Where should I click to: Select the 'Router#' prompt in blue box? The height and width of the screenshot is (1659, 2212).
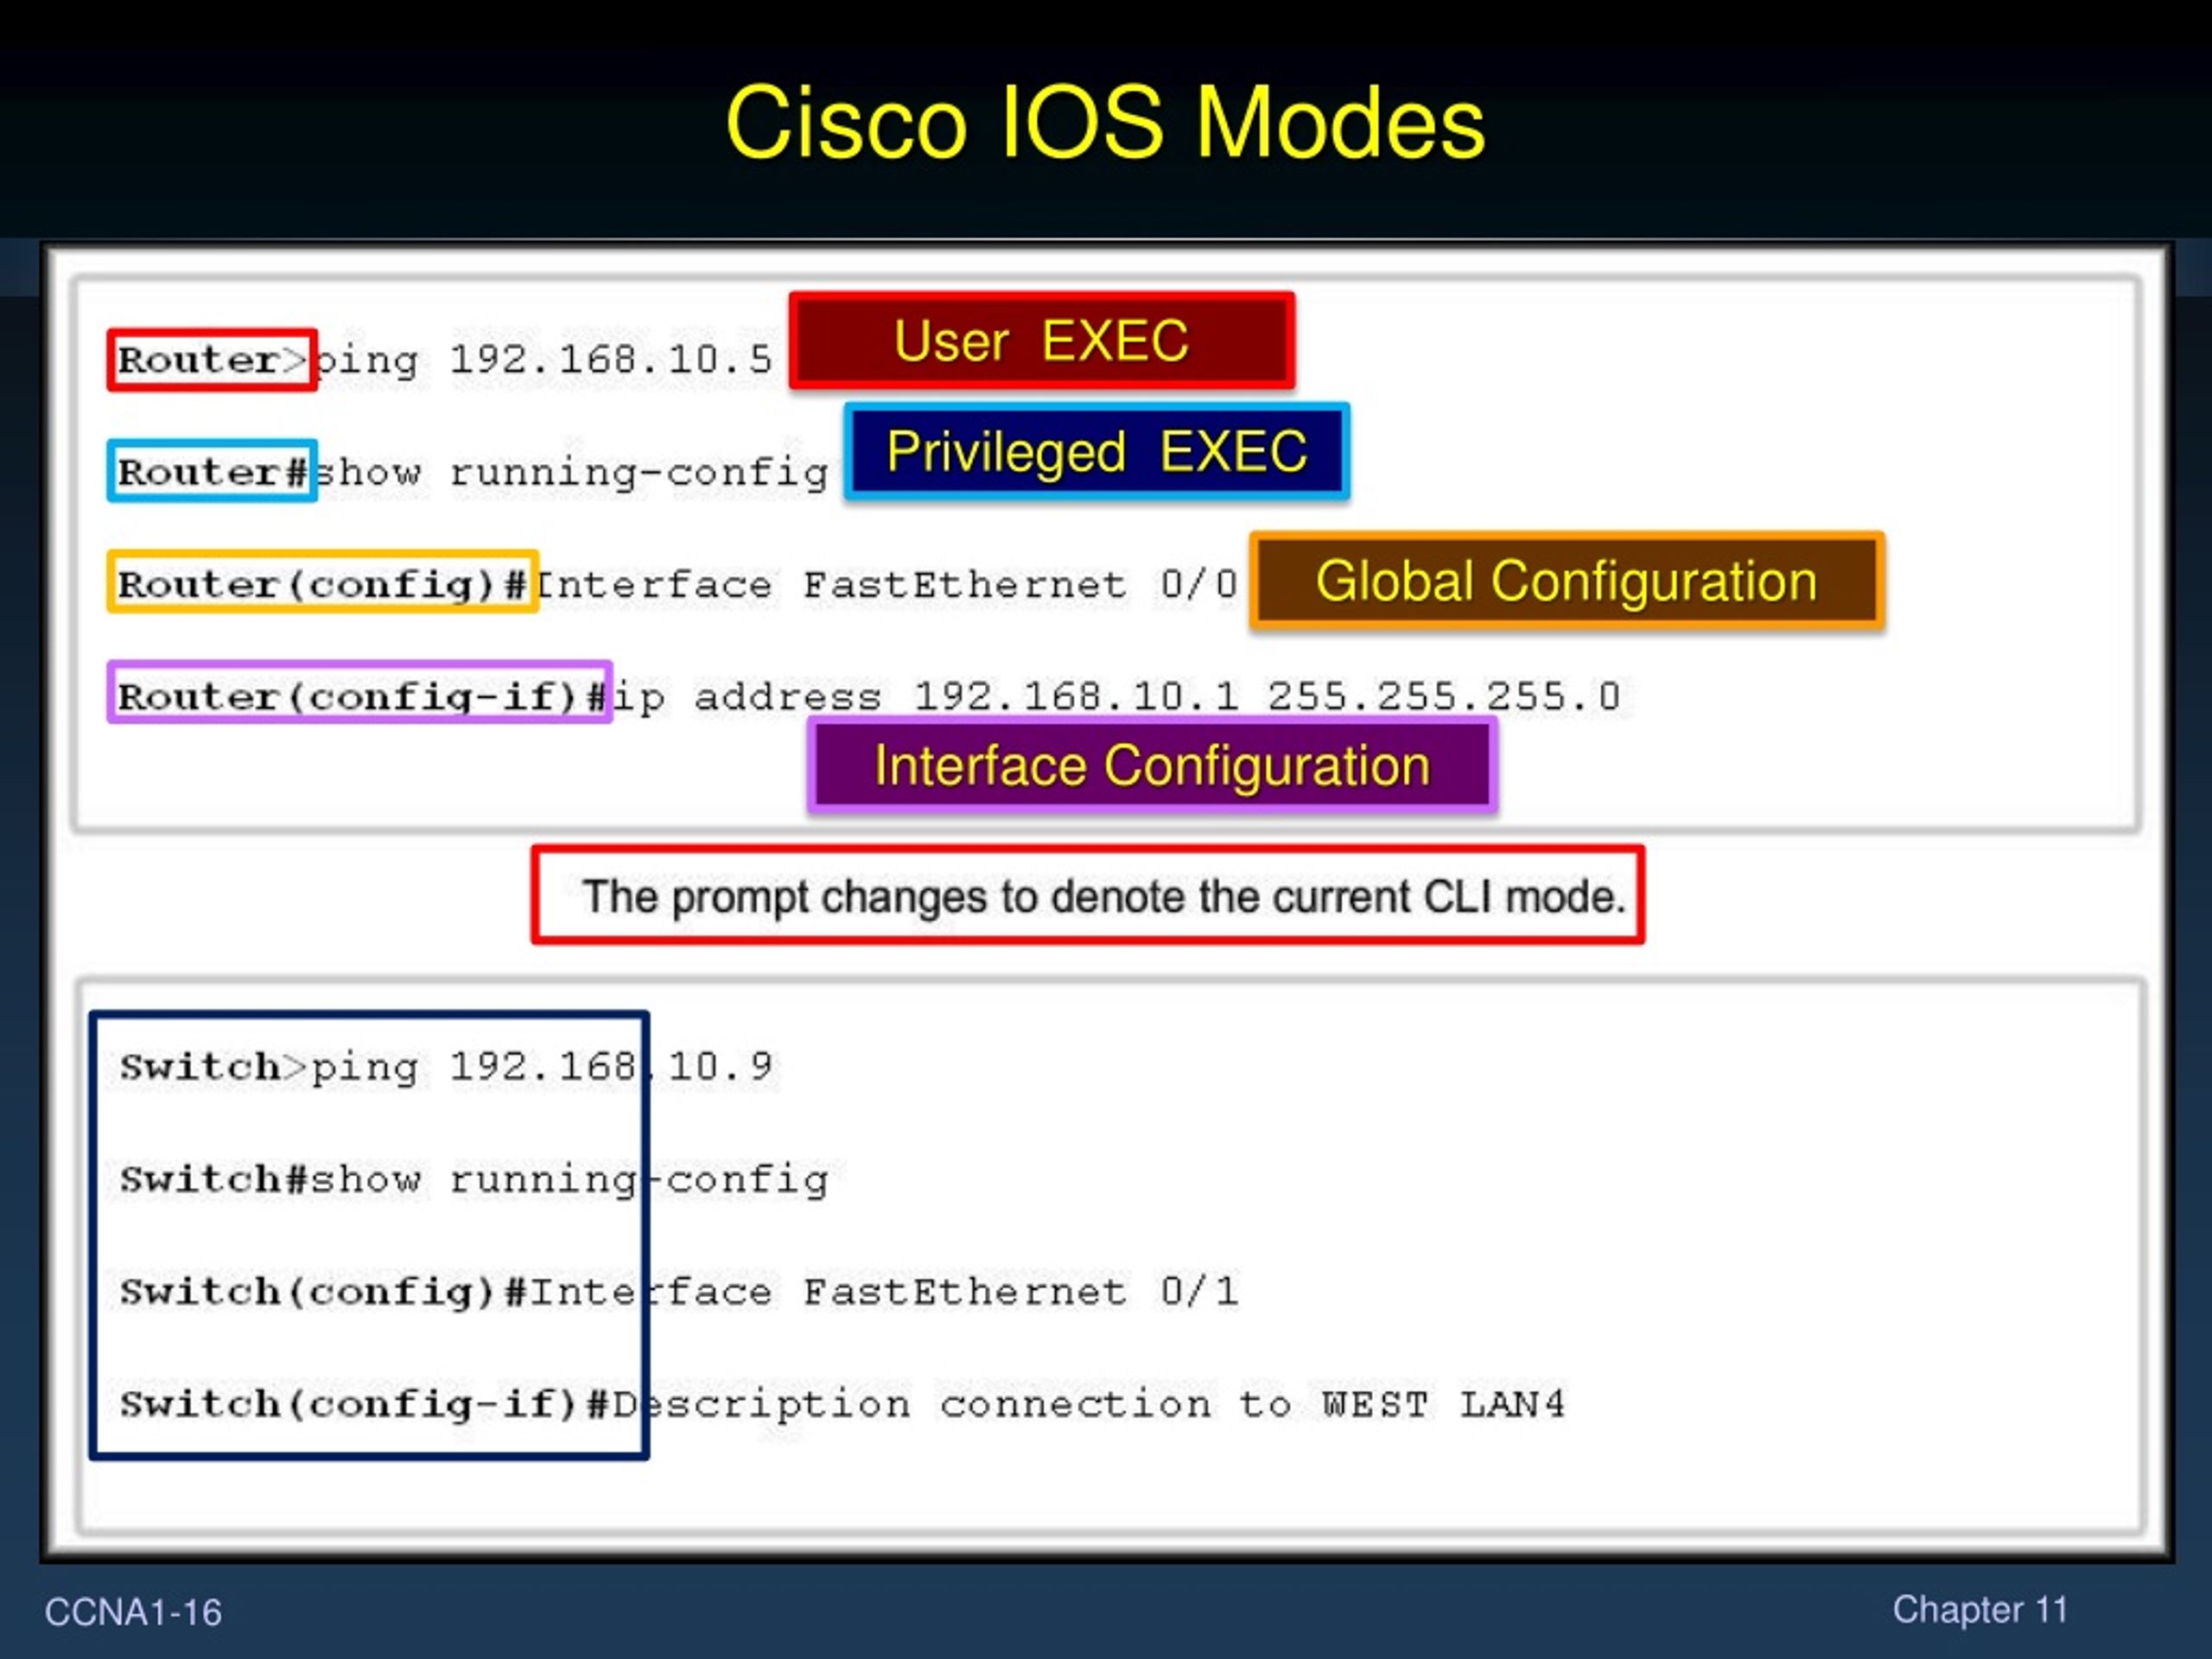212,471
